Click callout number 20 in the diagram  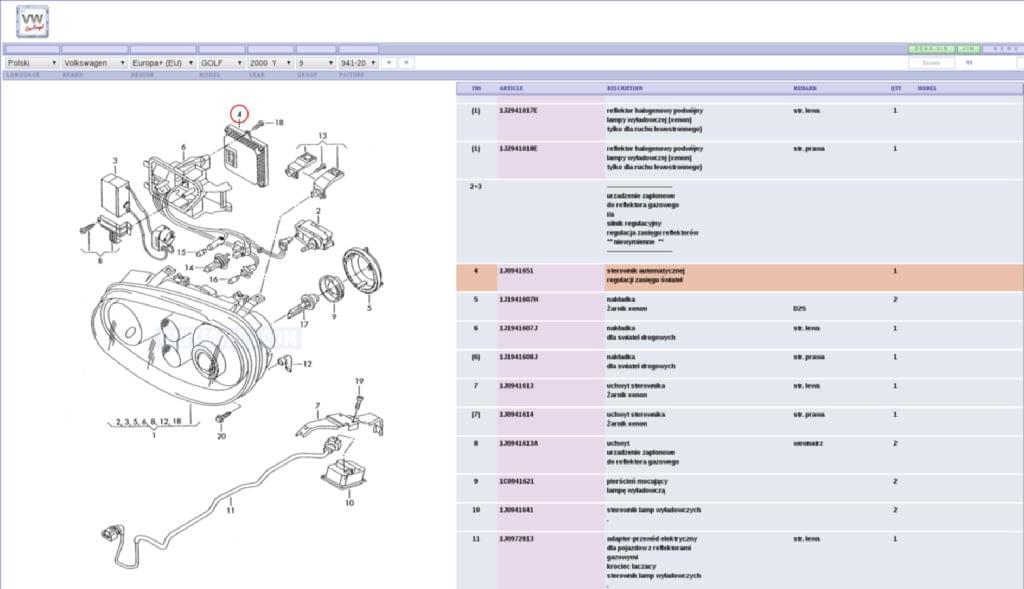[221, 436]
